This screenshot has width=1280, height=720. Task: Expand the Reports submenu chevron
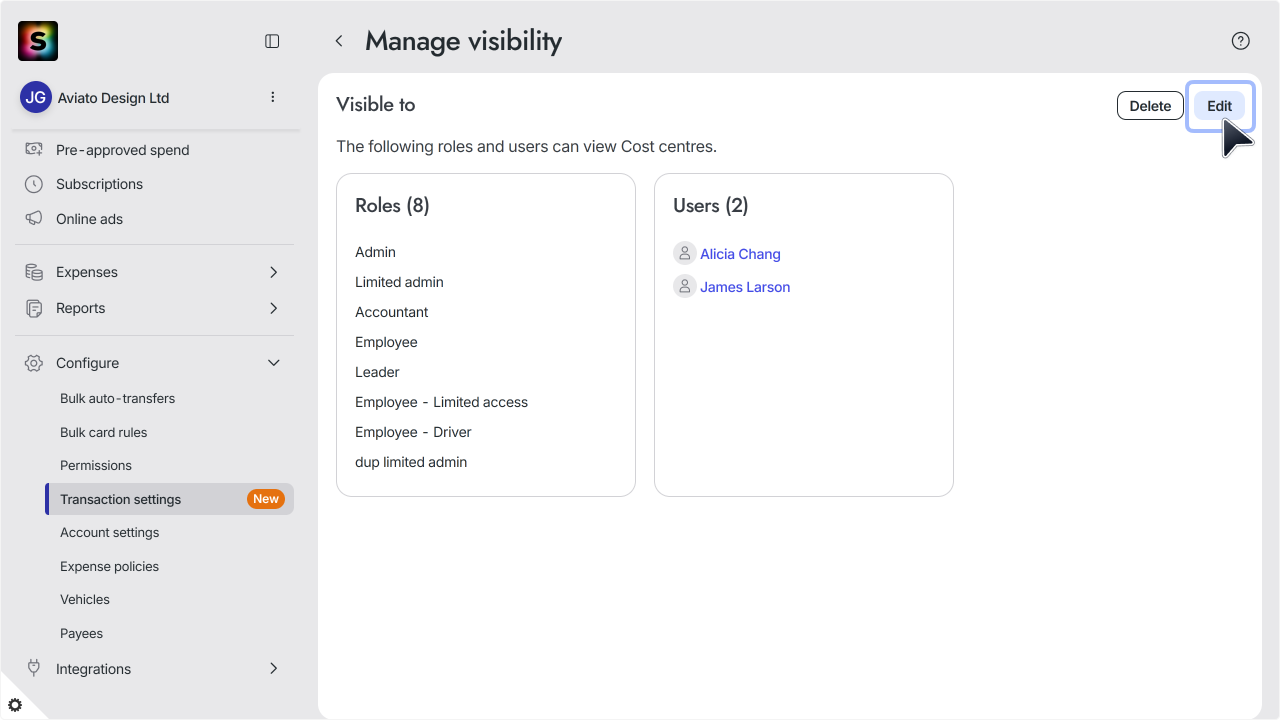[274, 308]
